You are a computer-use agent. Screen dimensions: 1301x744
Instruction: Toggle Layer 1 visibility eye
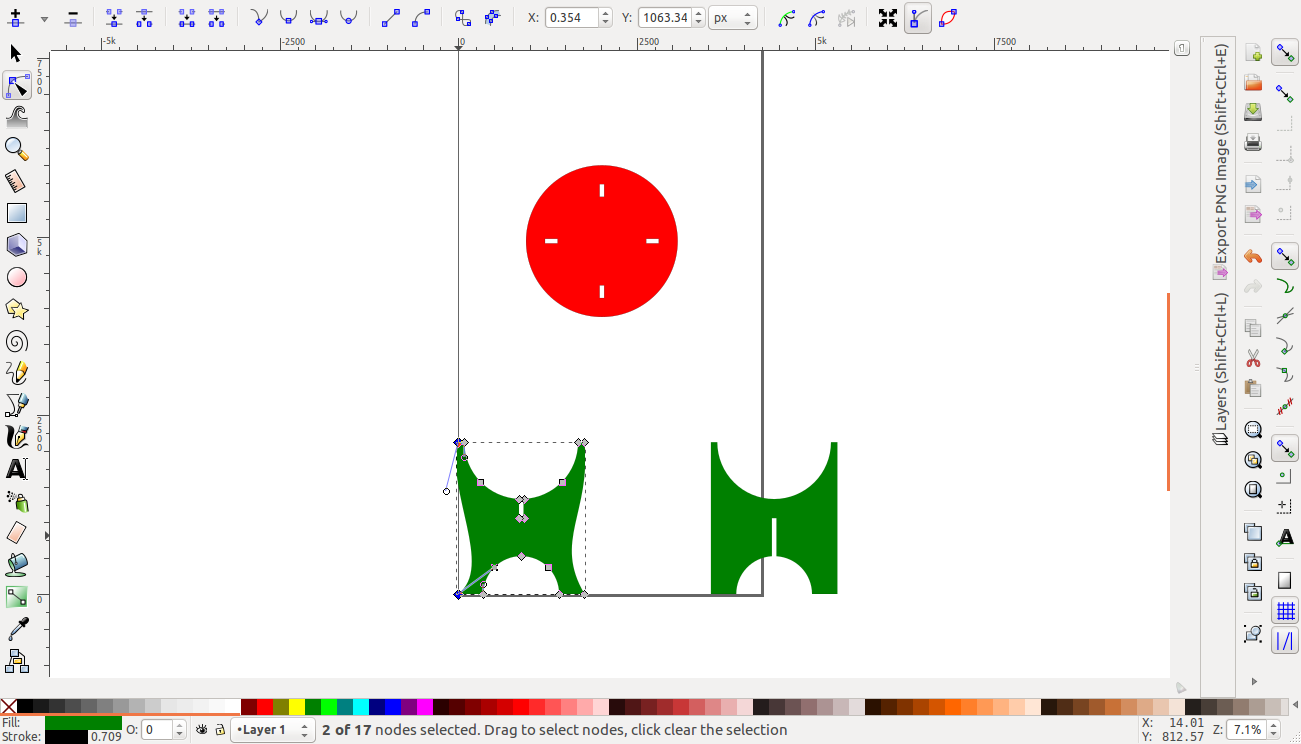(202, 730)
